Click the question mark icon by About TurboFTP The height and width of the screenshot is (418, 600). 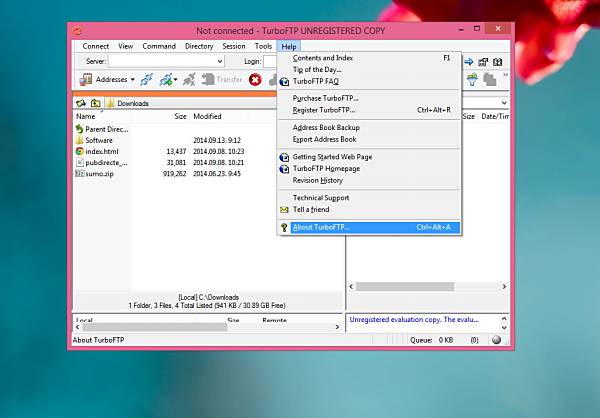click(x=284, y=227)
